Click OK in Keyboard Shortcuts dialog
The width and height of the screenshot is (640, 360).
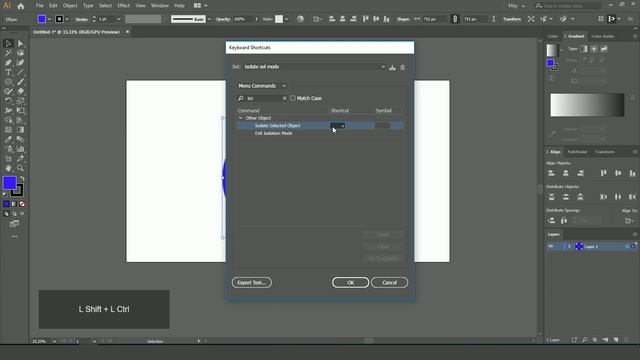[x=350, y=282]
